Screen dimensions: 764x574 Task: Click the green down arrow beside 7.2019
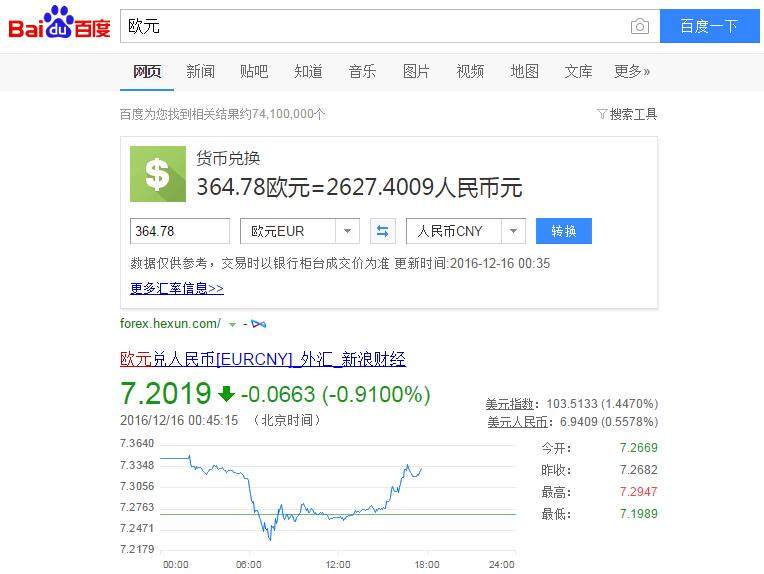click(226, 394)
